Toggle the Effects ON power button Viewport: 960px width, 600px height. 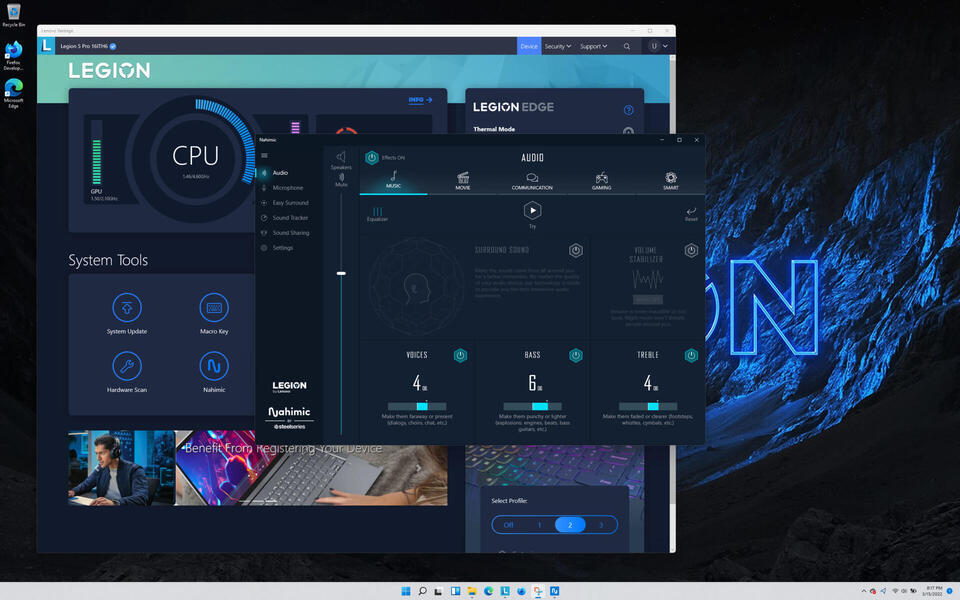tap(372, 158)
